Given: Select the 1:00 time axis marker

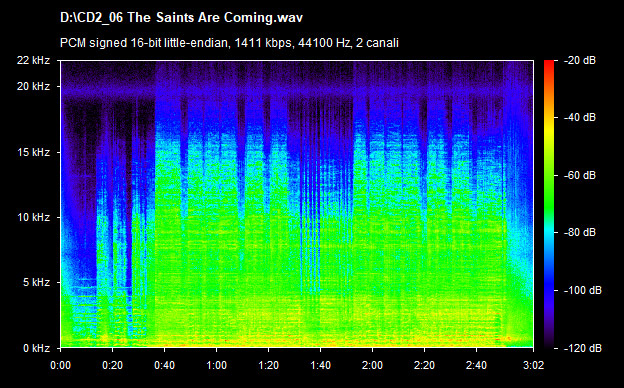Looking at the screenshot, I should pos(216,365).
